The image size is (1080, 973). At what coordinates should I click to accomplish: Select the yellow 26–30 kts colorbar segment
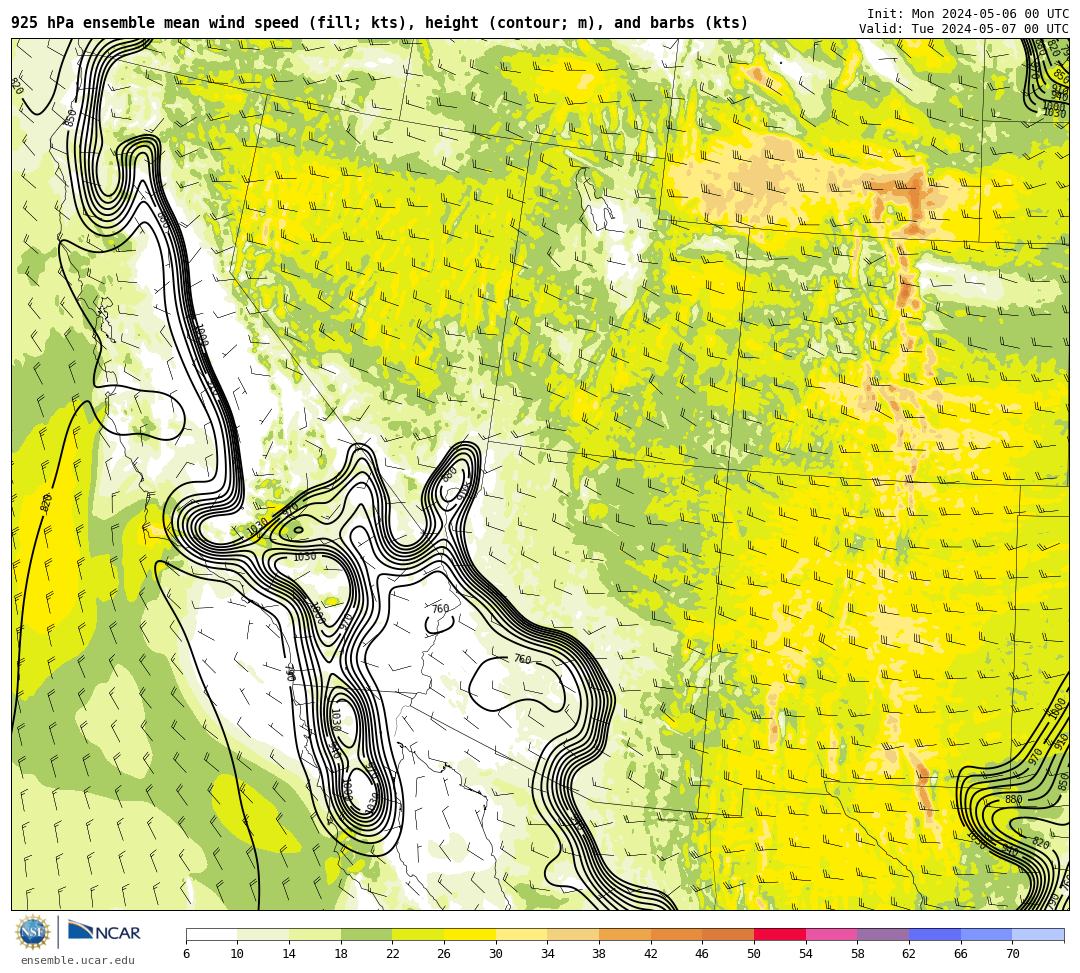coord(470,935)
